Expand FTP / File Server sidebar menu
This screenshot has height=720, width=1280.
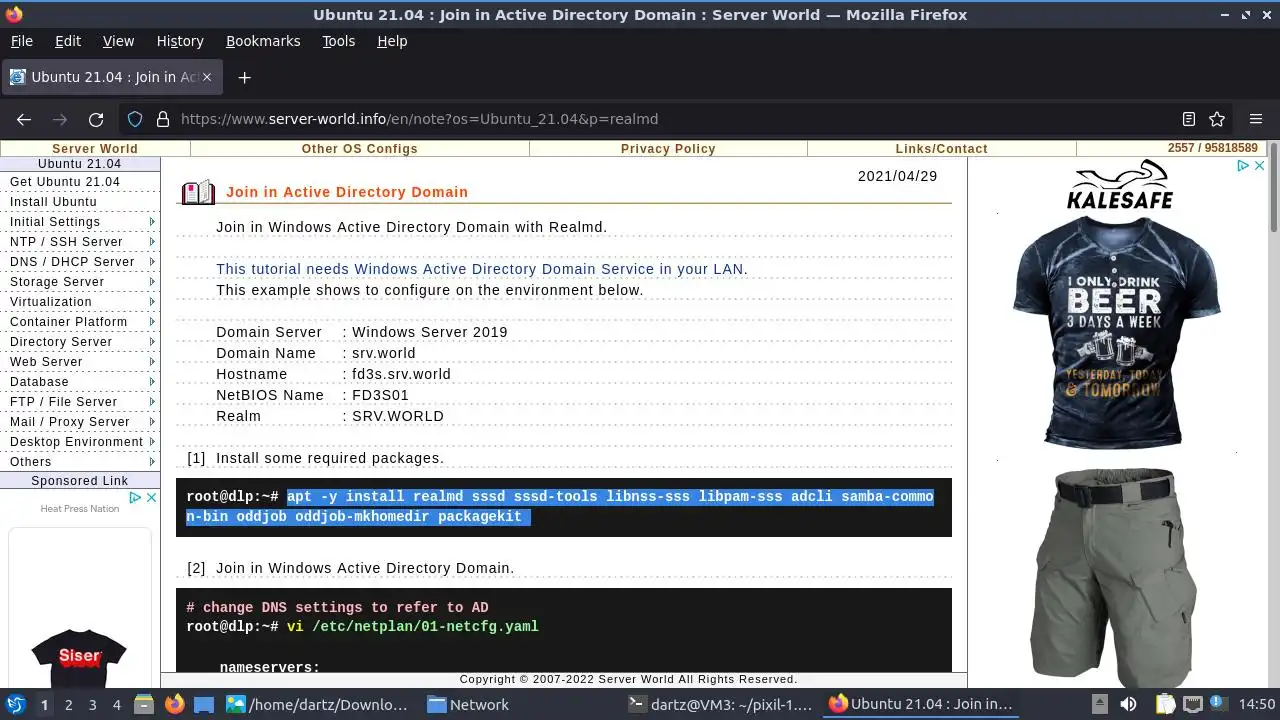click(x=80, y=402)
